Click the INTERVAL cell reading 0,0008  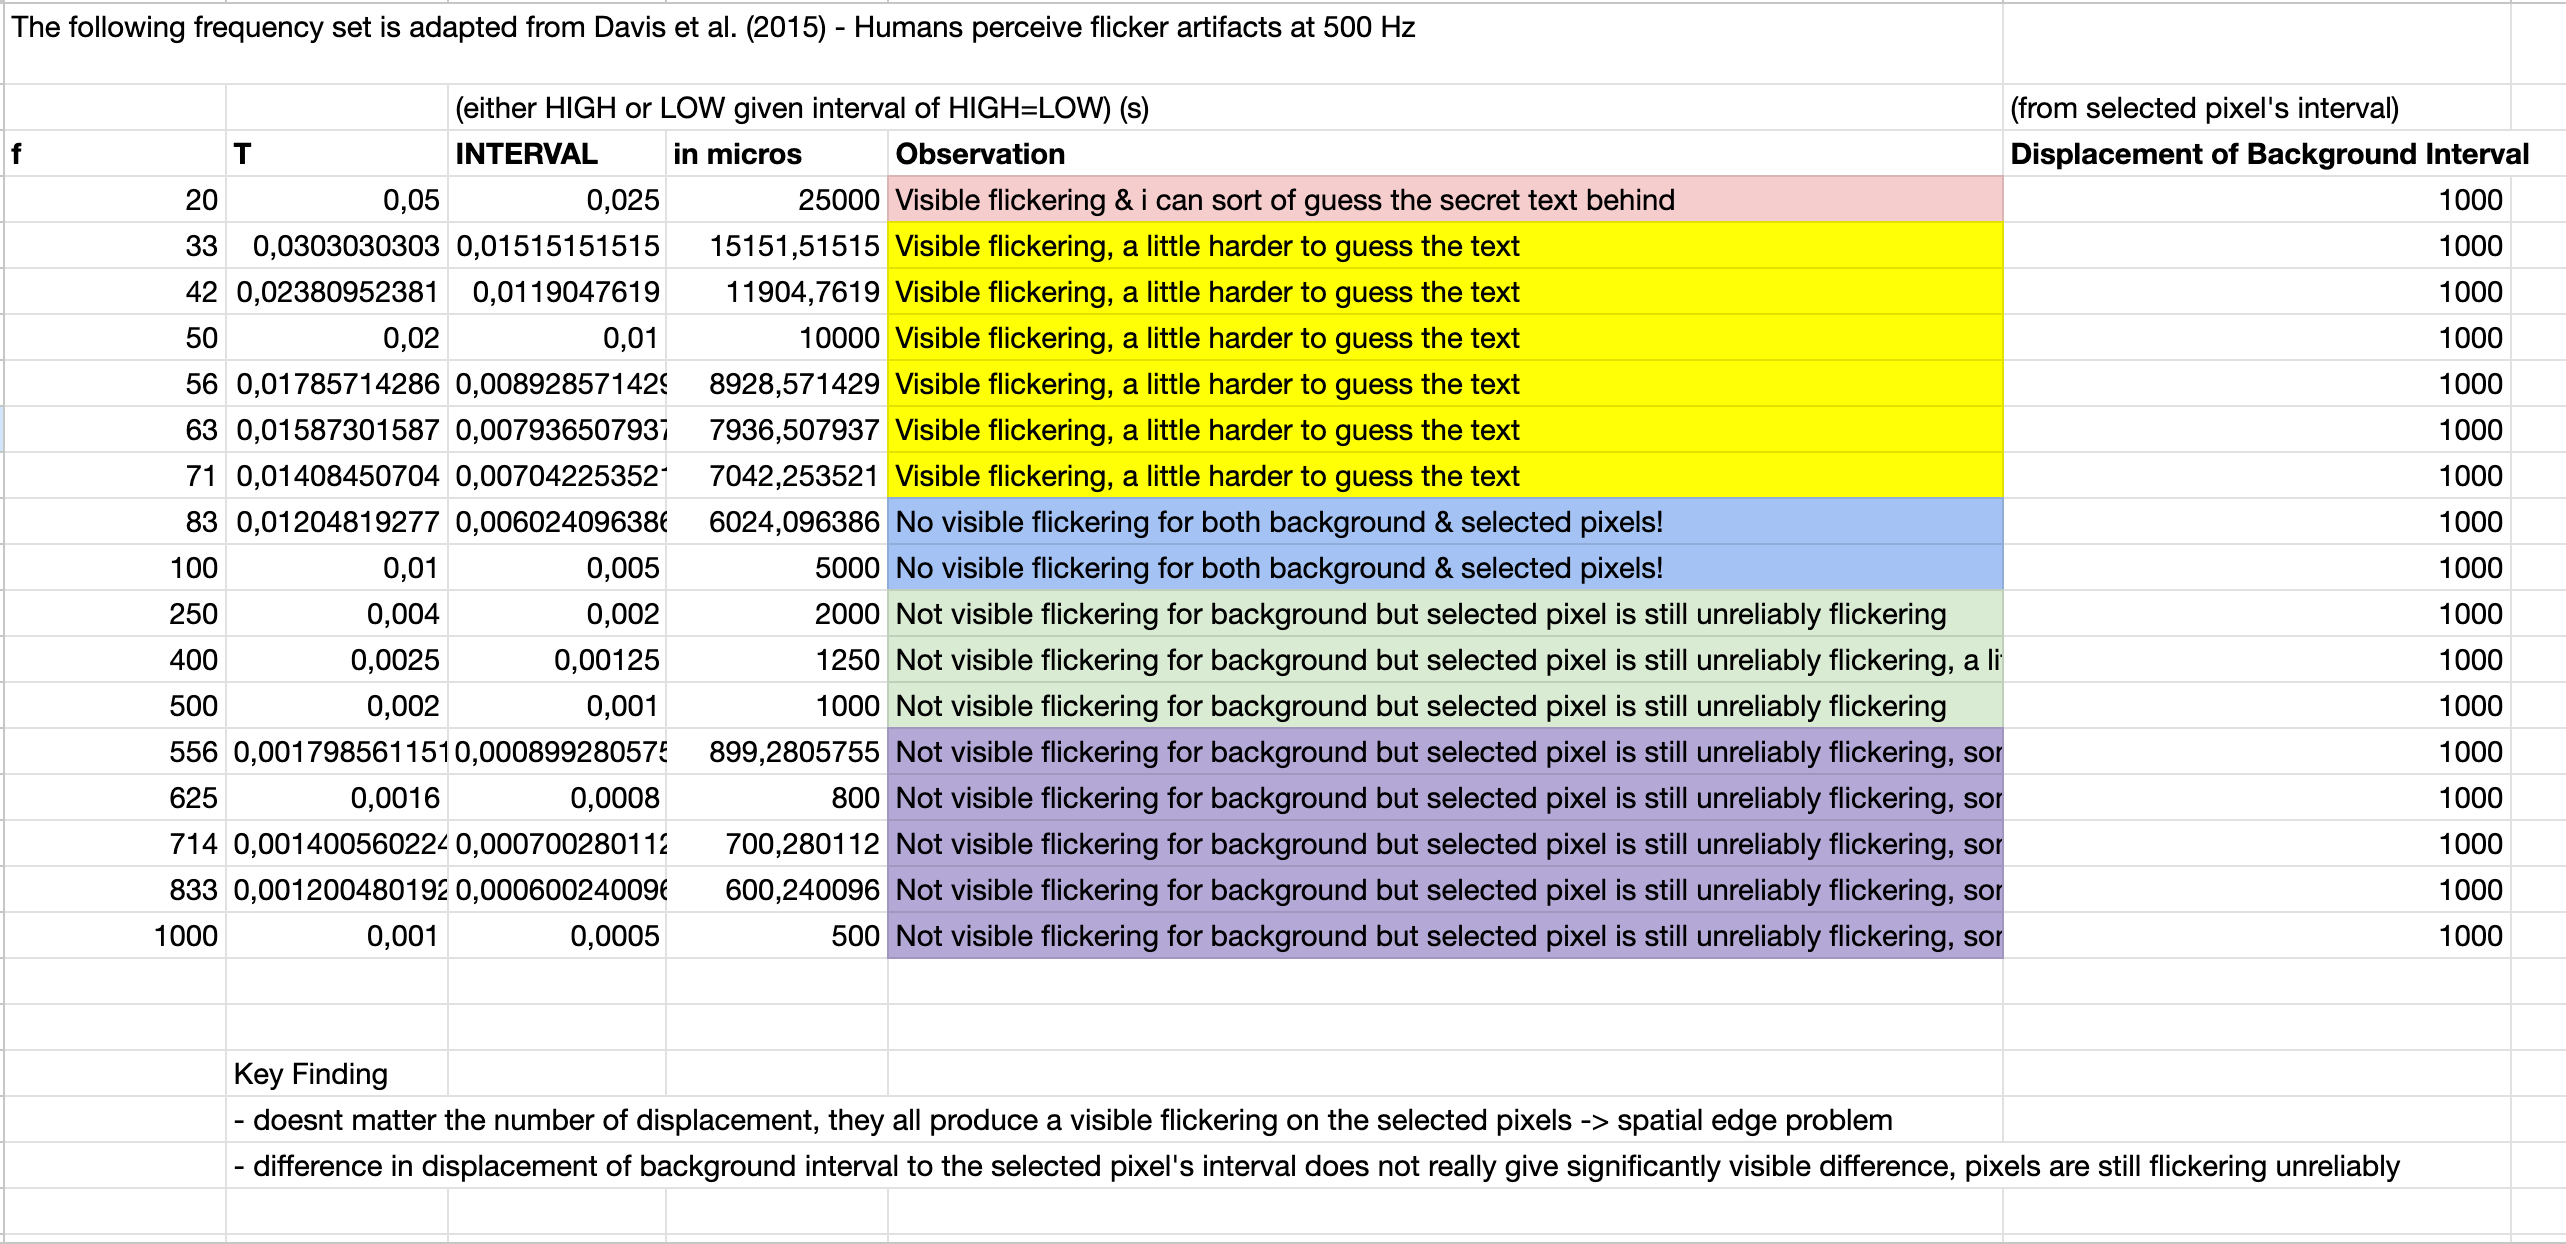tap(557, 797)
